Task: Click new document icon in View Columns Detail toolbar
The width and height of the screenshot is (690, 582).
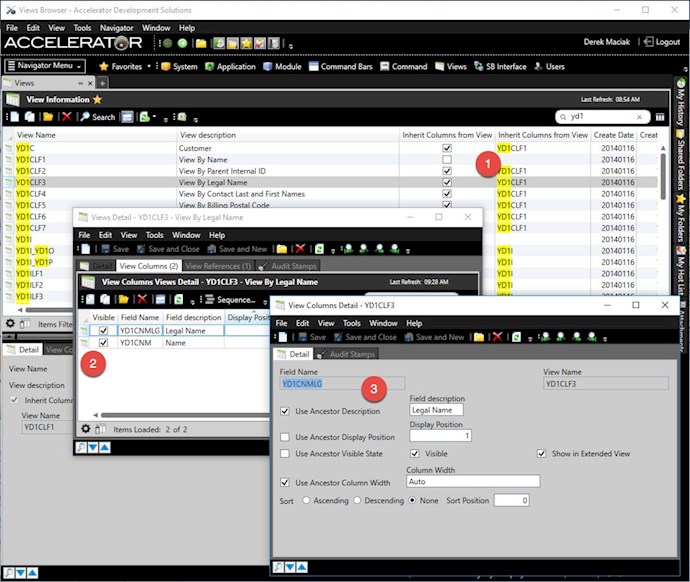Action: click(283, 337)
